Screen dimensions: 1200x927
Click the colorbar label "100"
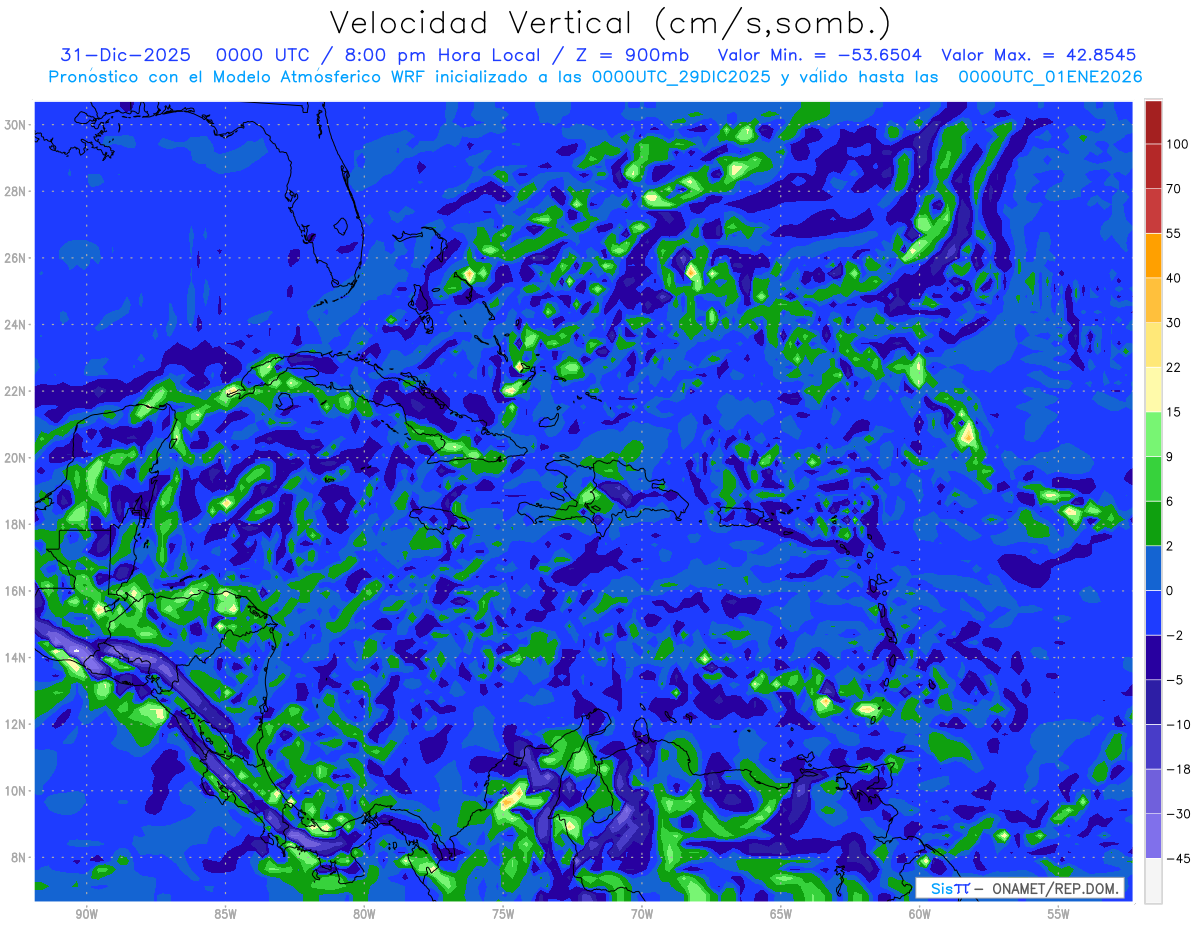[1177, 145]
